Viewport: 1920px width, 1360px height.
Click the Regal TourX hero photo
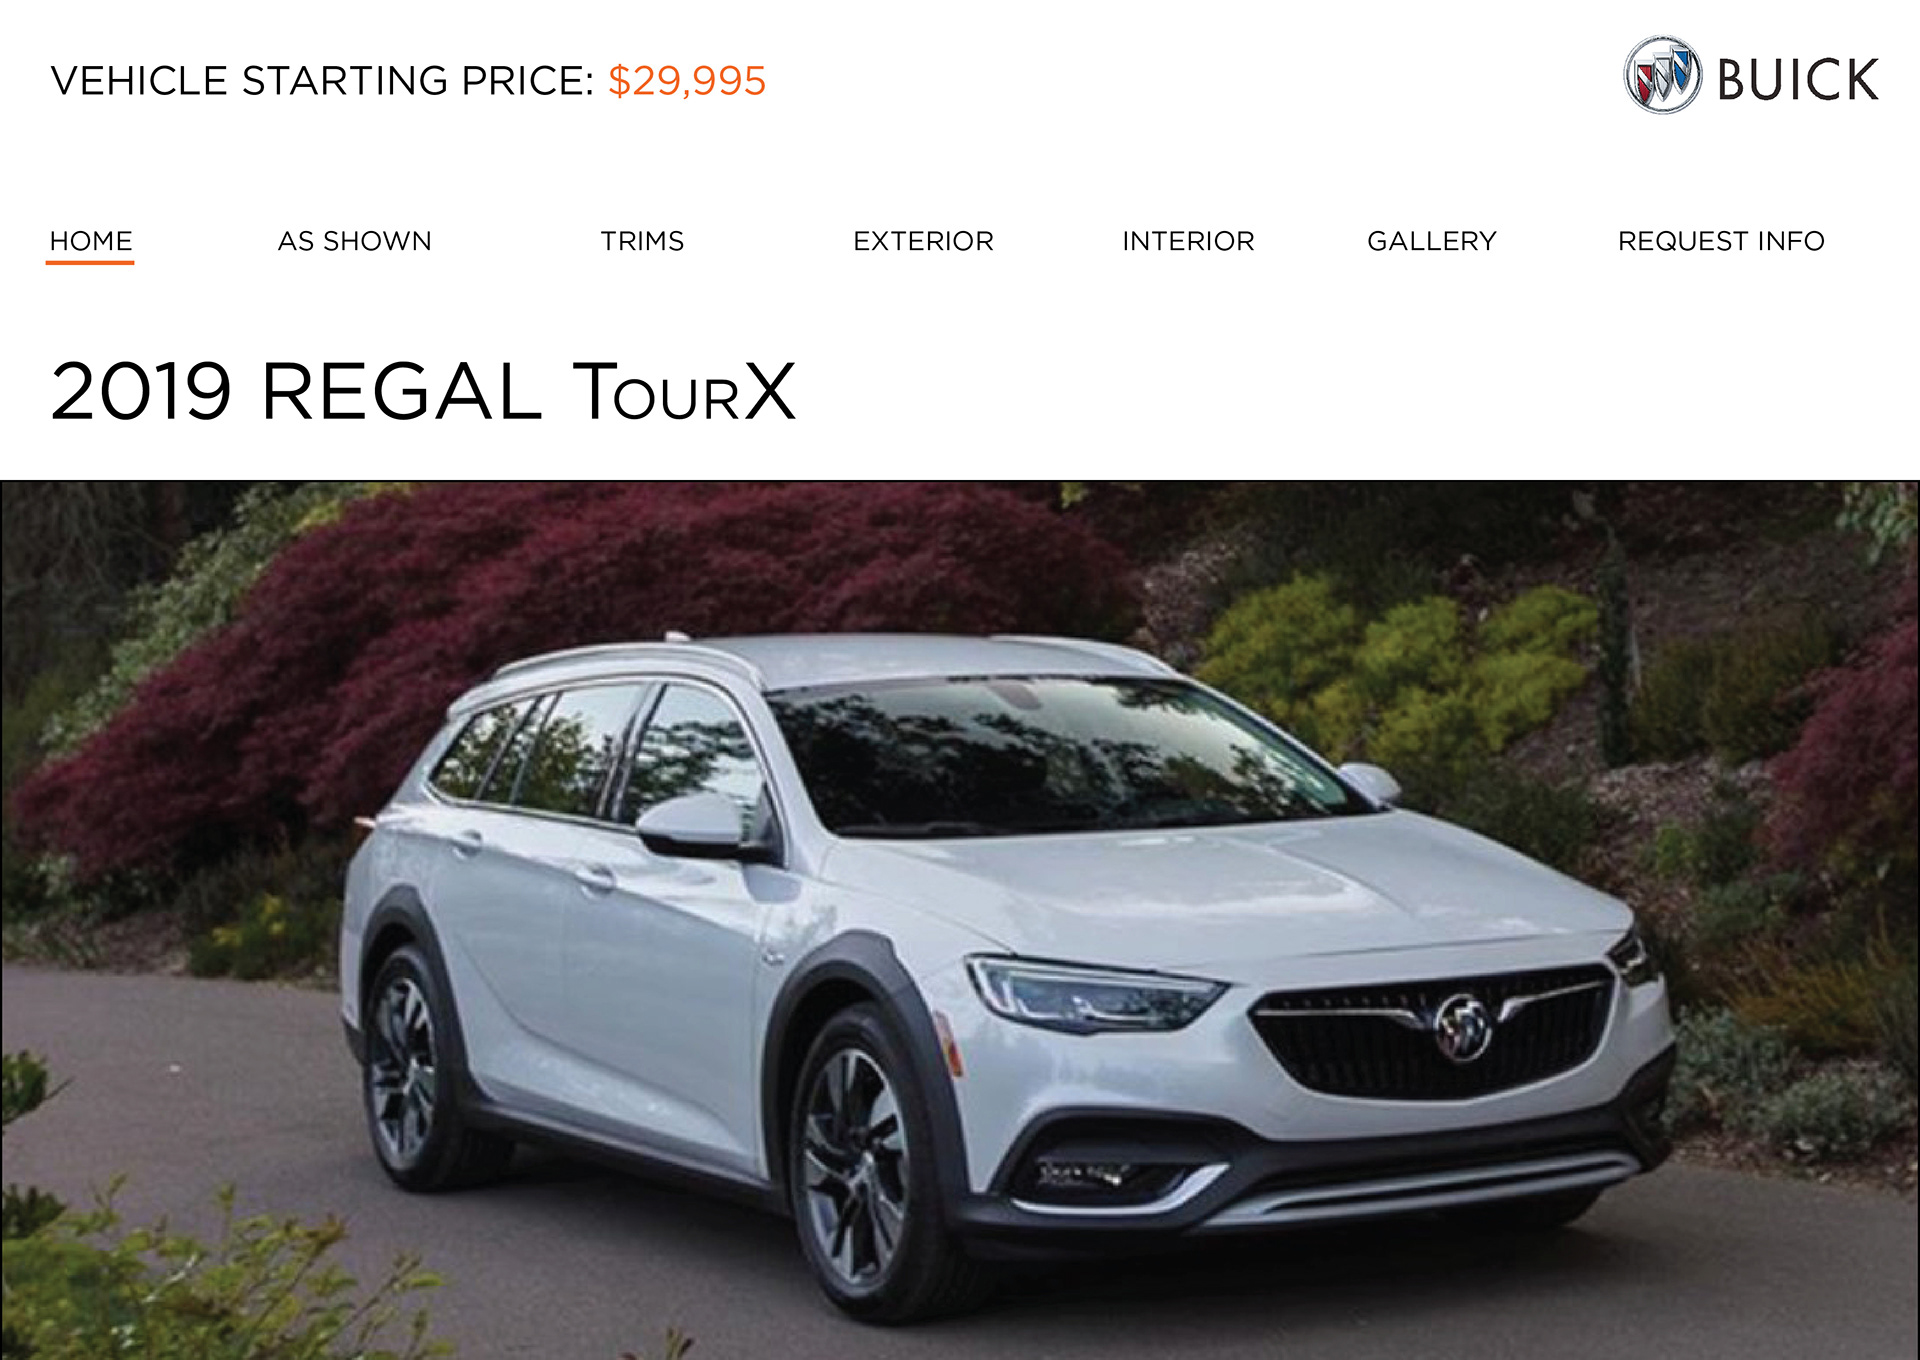[x=960, y=920]
